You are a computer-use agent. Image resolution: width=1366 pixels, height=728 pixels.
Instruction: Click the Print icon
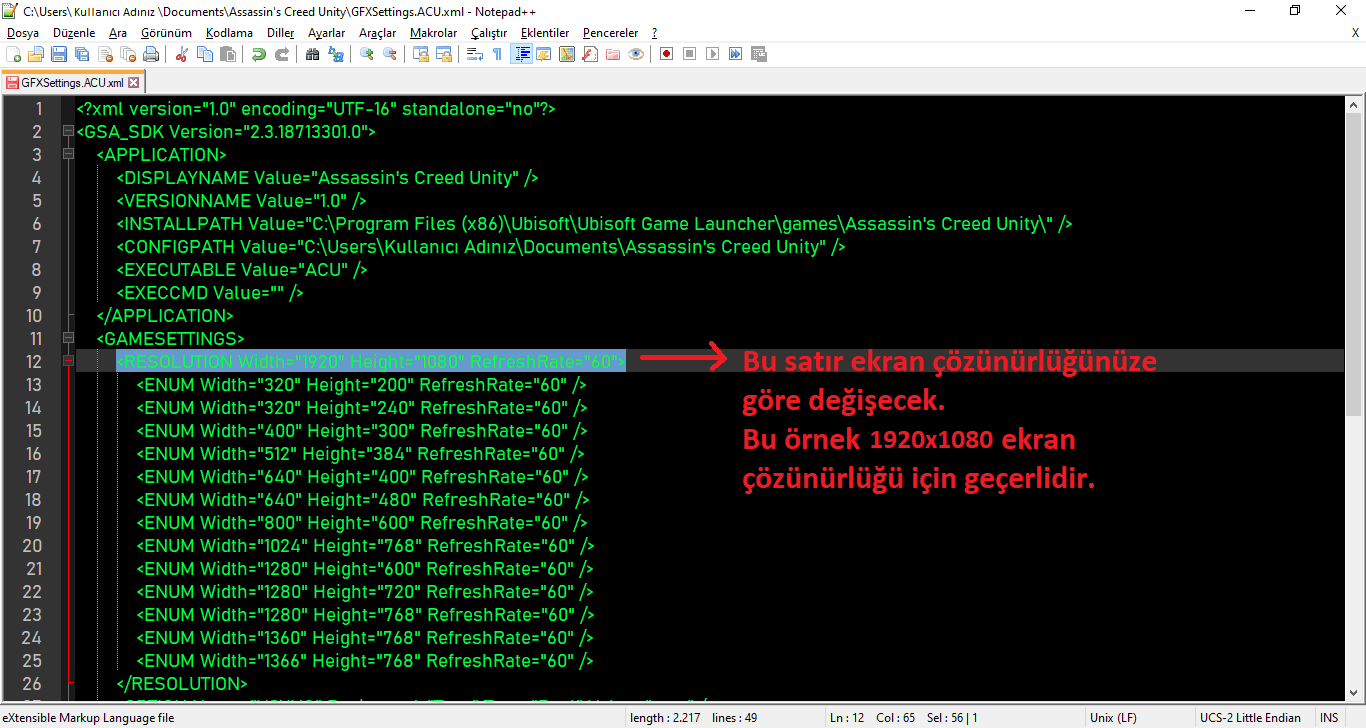pos(150,54)
